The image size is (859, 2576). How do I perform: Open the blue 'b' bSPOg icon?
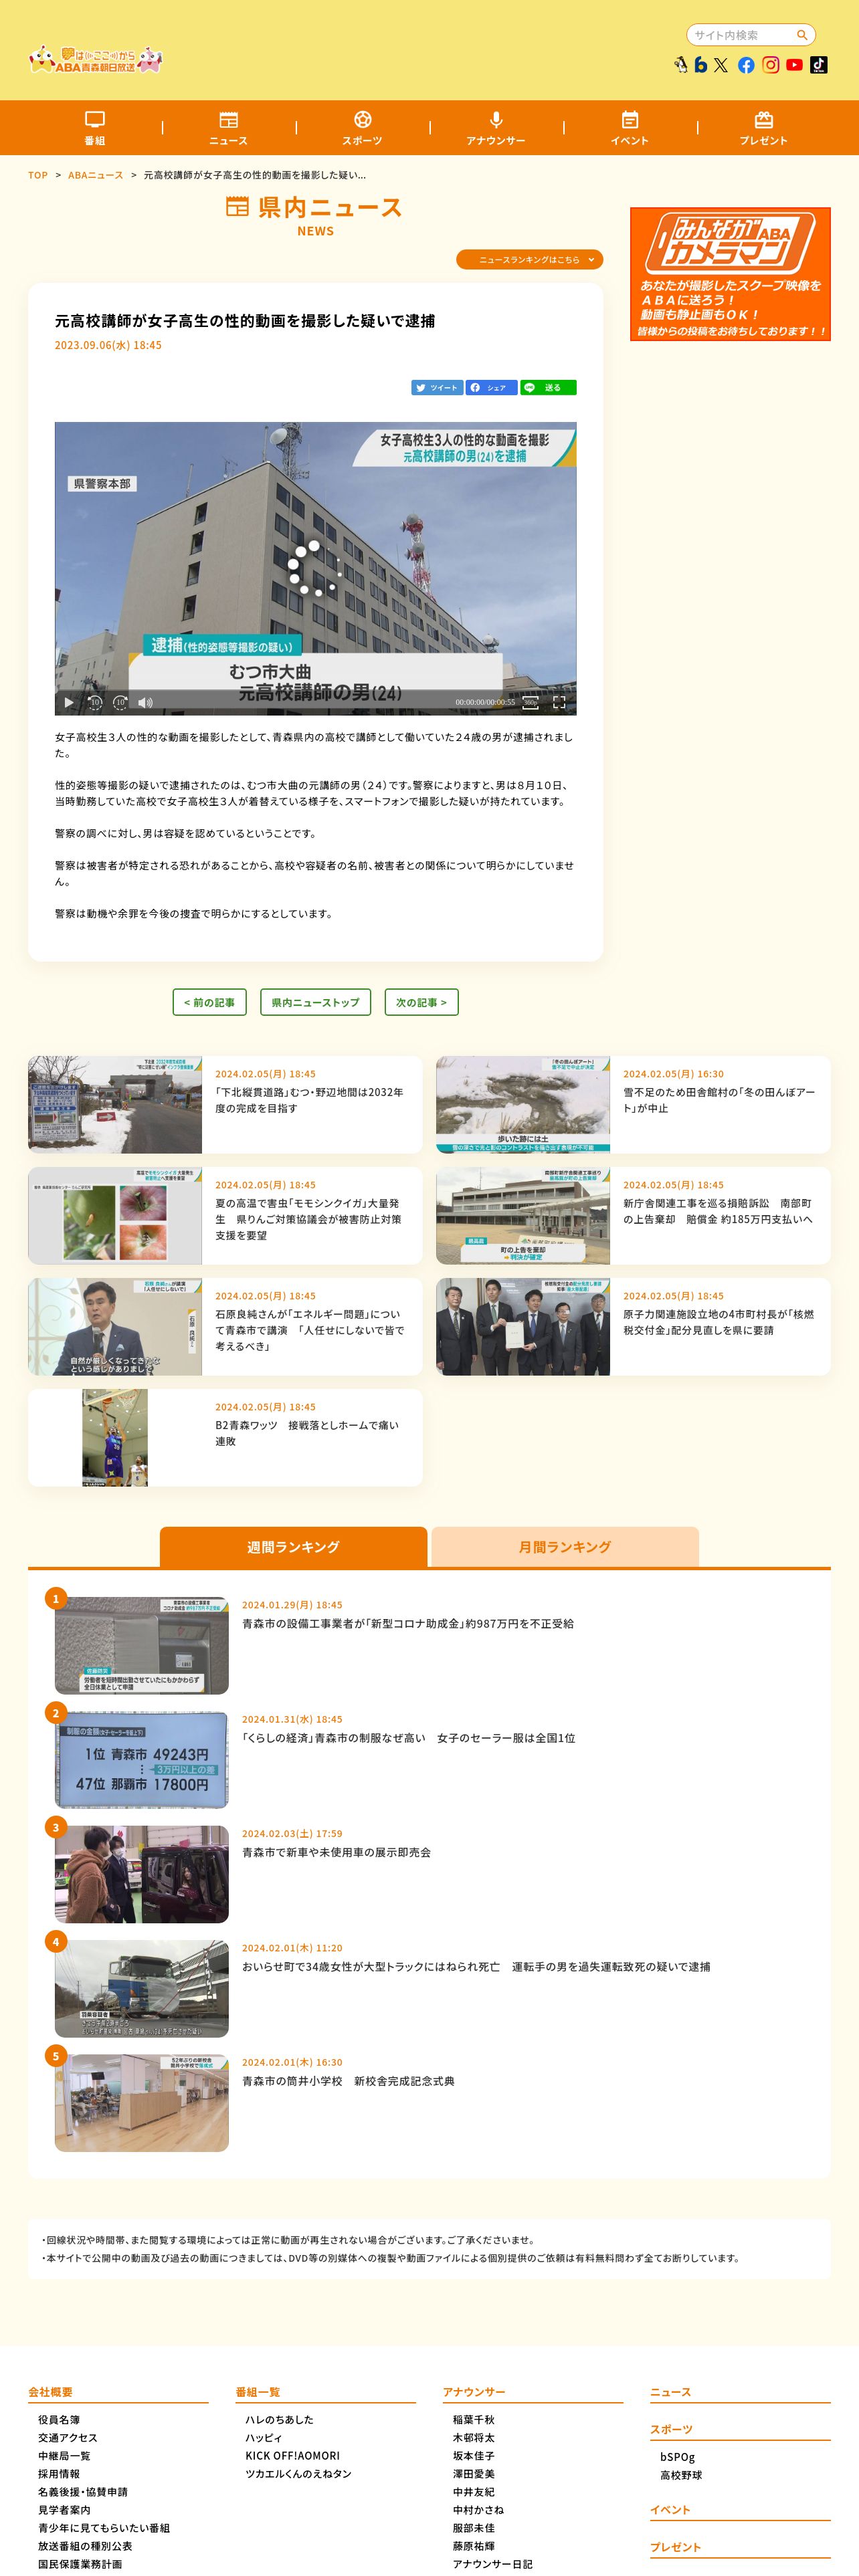point(700,65)
